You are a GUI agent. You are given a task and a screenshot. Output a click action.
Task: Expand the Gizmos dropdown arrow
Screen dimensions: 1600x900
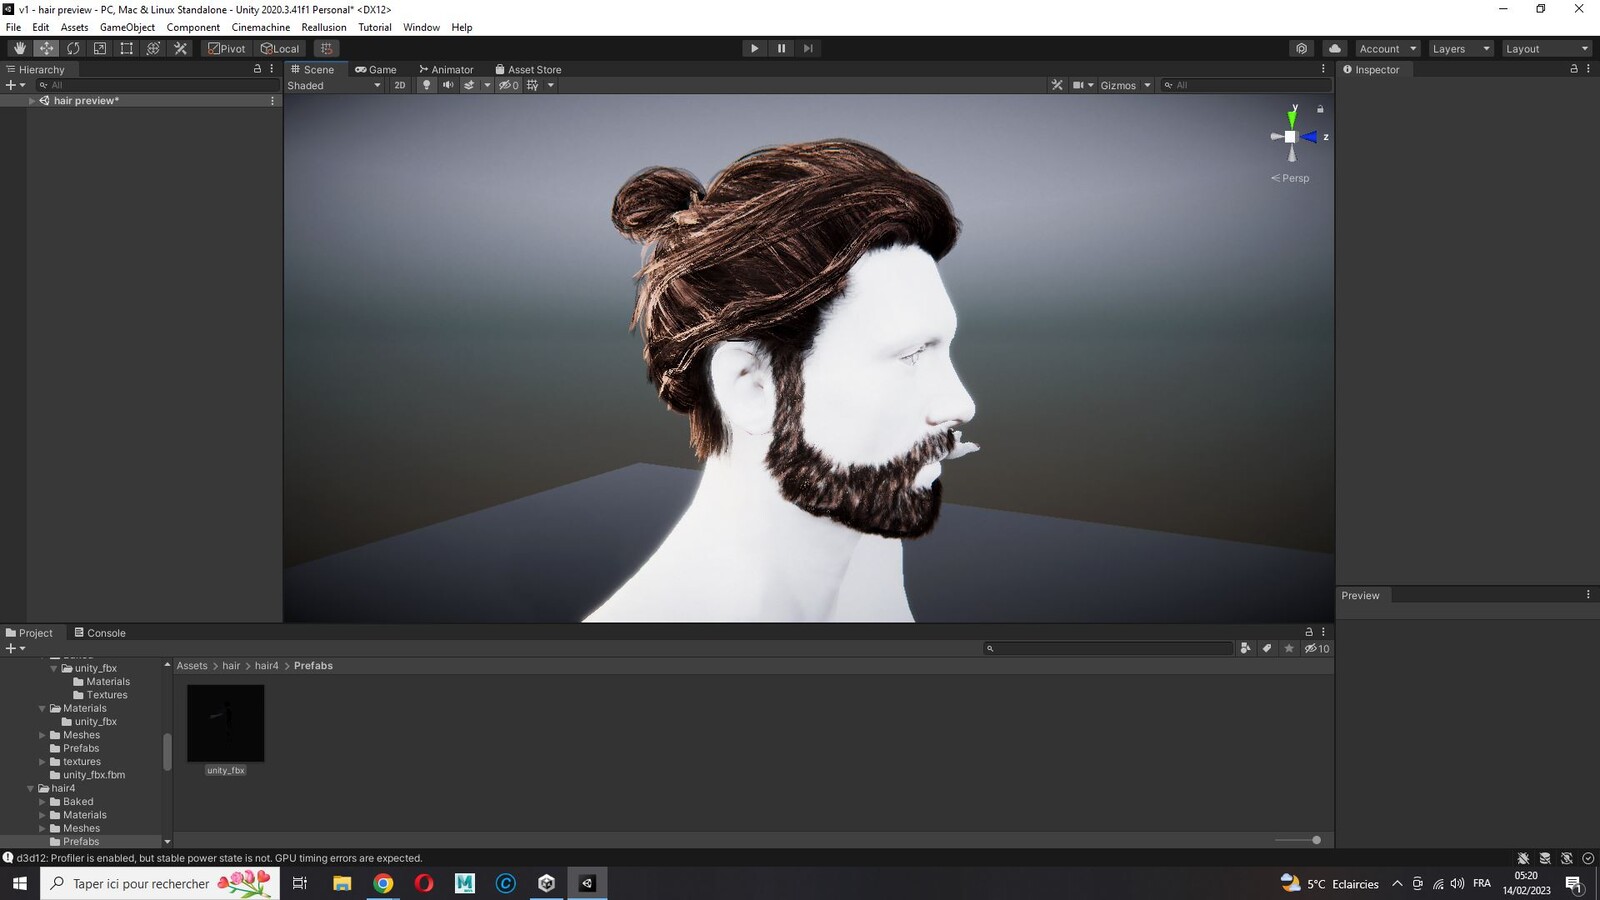tap(1147, 85)
